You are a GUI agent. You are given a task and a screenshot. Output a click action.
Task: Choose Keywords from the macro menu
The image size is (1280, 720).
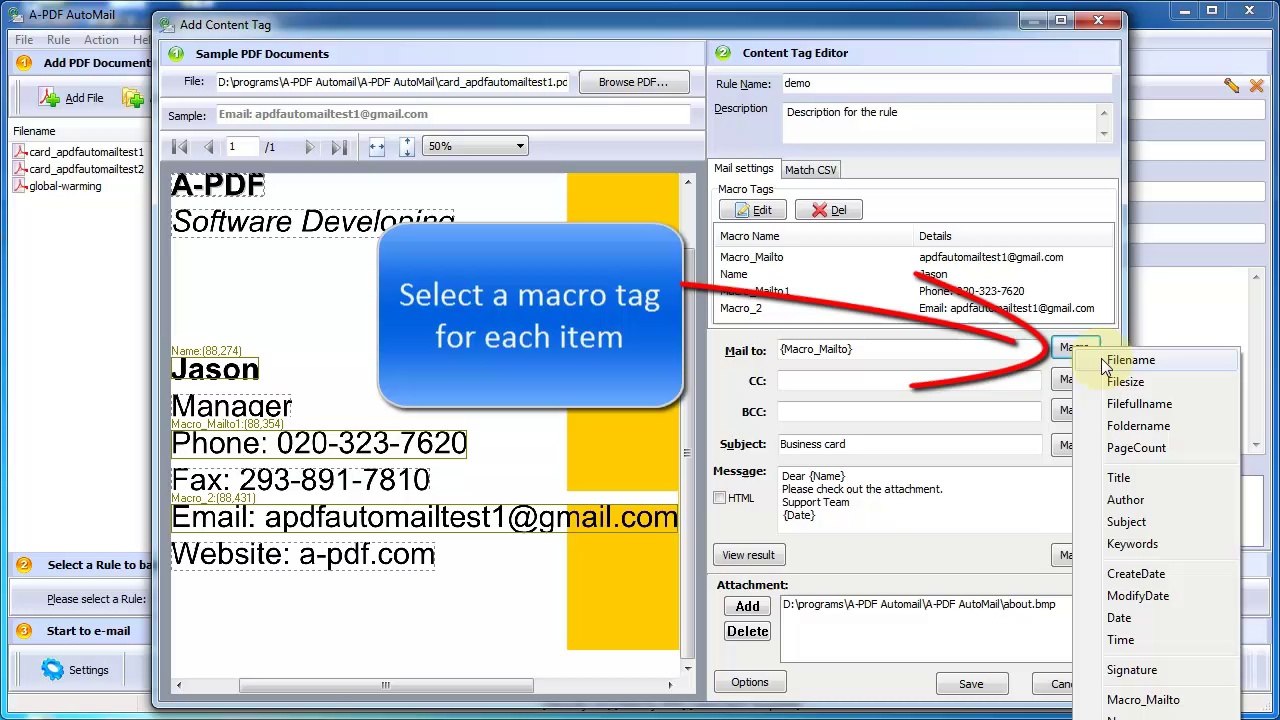1156,544
